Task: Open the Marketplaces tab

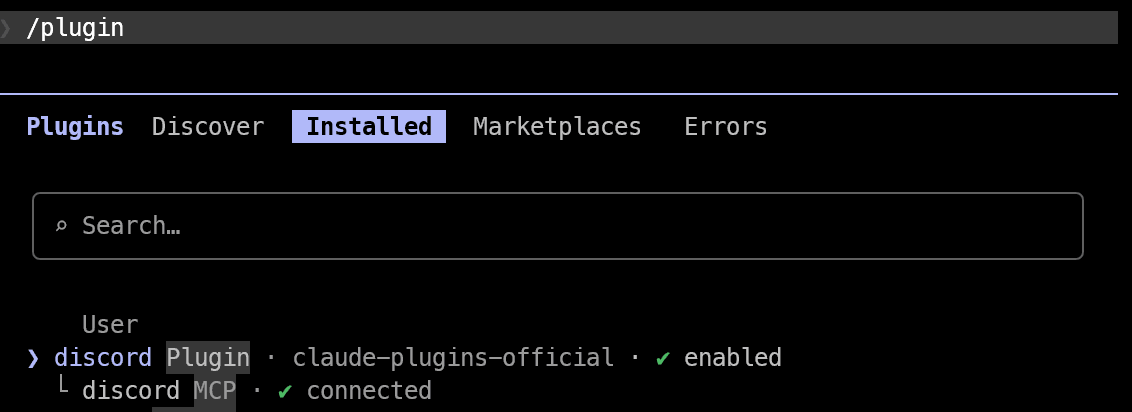Action: pos(557,126)
